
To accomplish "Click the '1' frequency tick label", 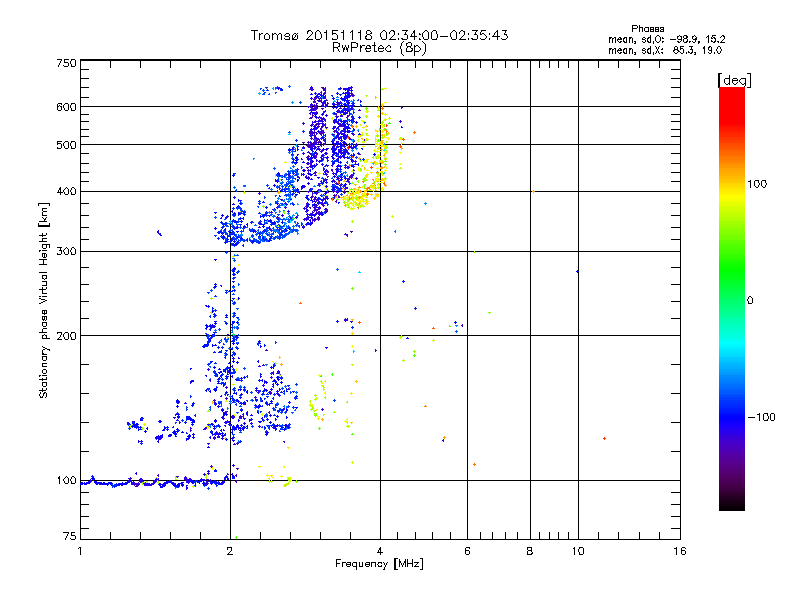I will click(x=80, y=551).
